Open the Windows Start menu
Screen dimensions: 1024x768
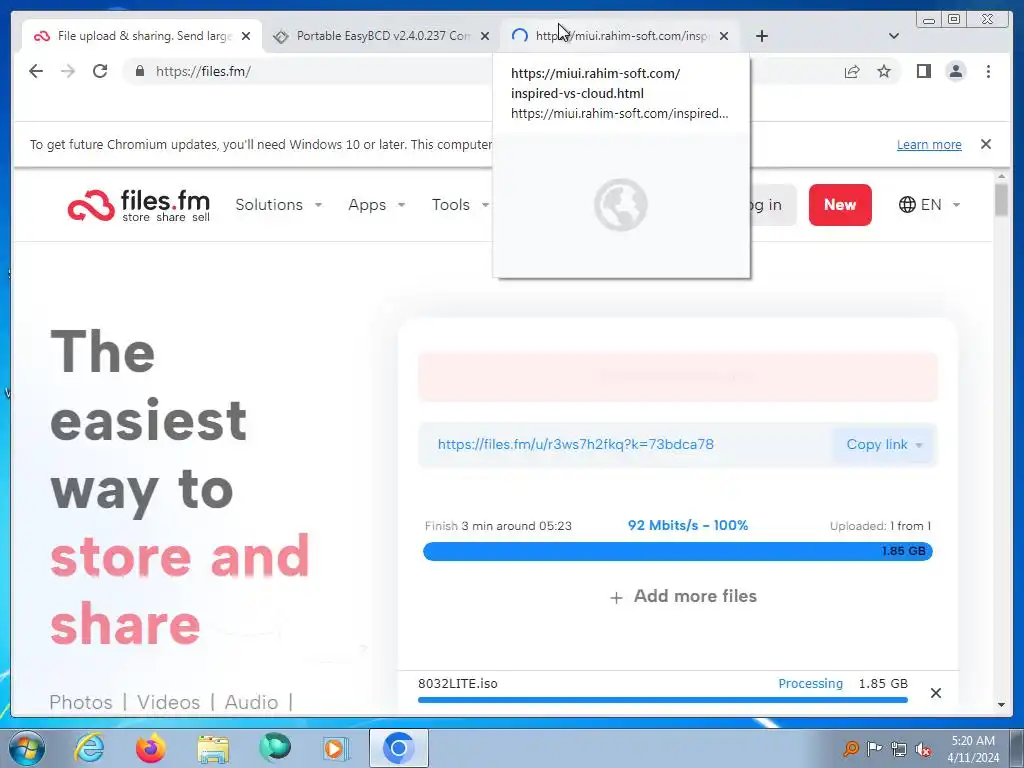26,748
